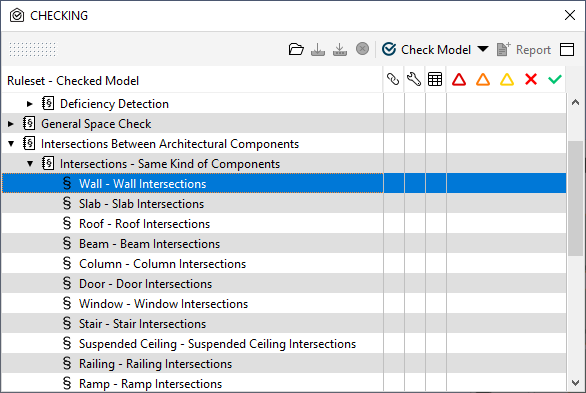Click the green checkmark accepted icon
The image size is (586, 393).
(x=555, y=79)
